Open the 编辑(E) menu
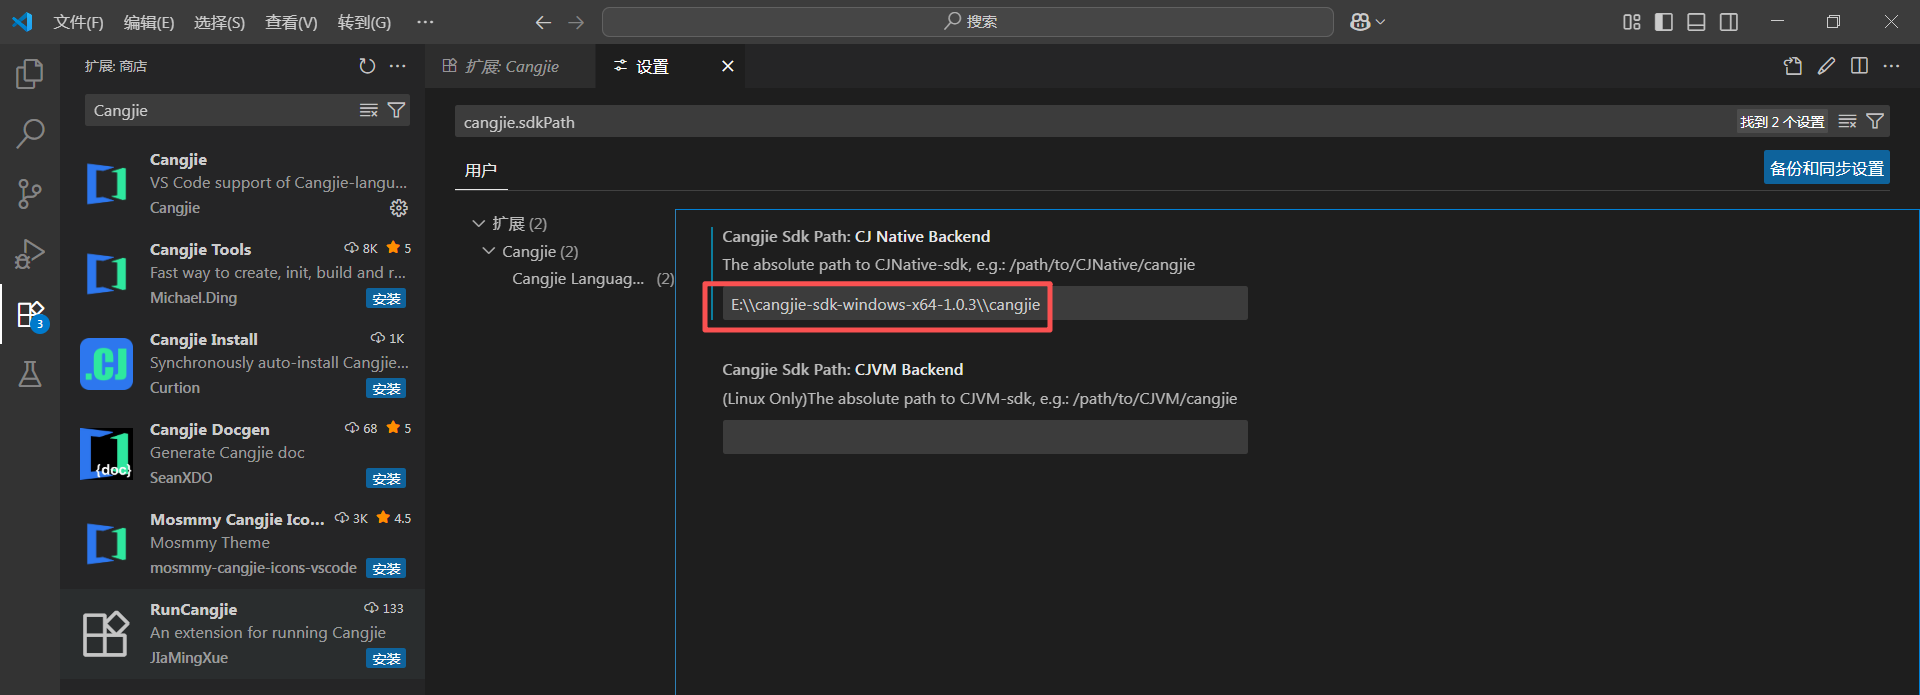 149,22
